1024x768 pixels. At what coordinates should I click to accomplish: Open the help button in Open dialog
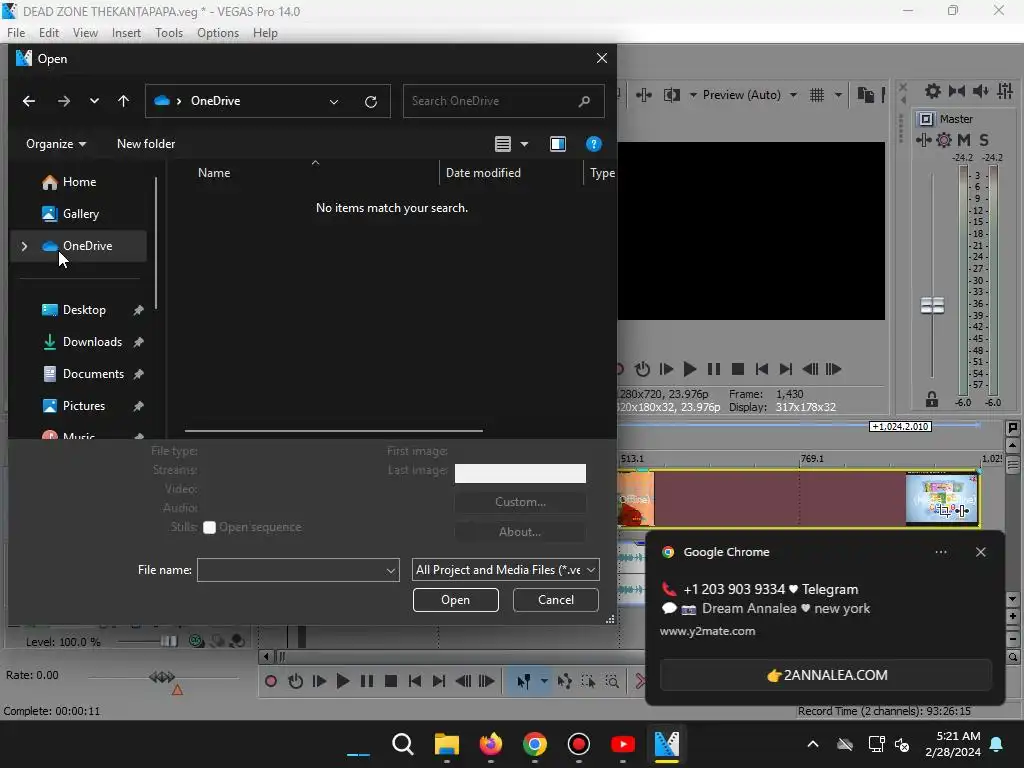click(594, 144)
